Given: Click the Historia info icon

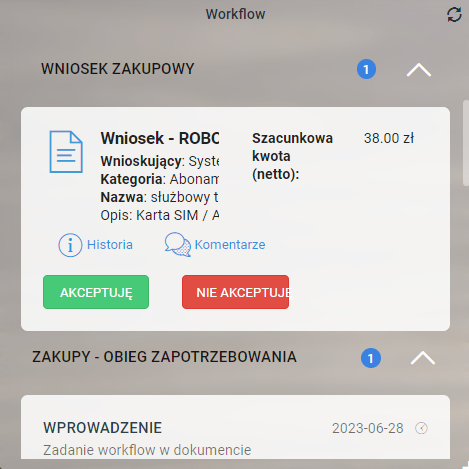Looking at the screenshot, I should pyautogui.click(x=70, y=245).
